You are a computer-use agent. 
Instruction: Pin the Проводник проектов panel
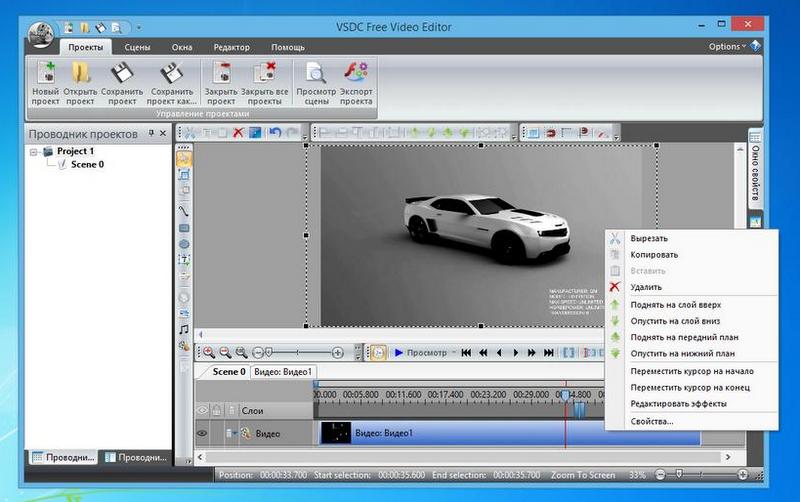pyautogui.click(x=151, y=133)
